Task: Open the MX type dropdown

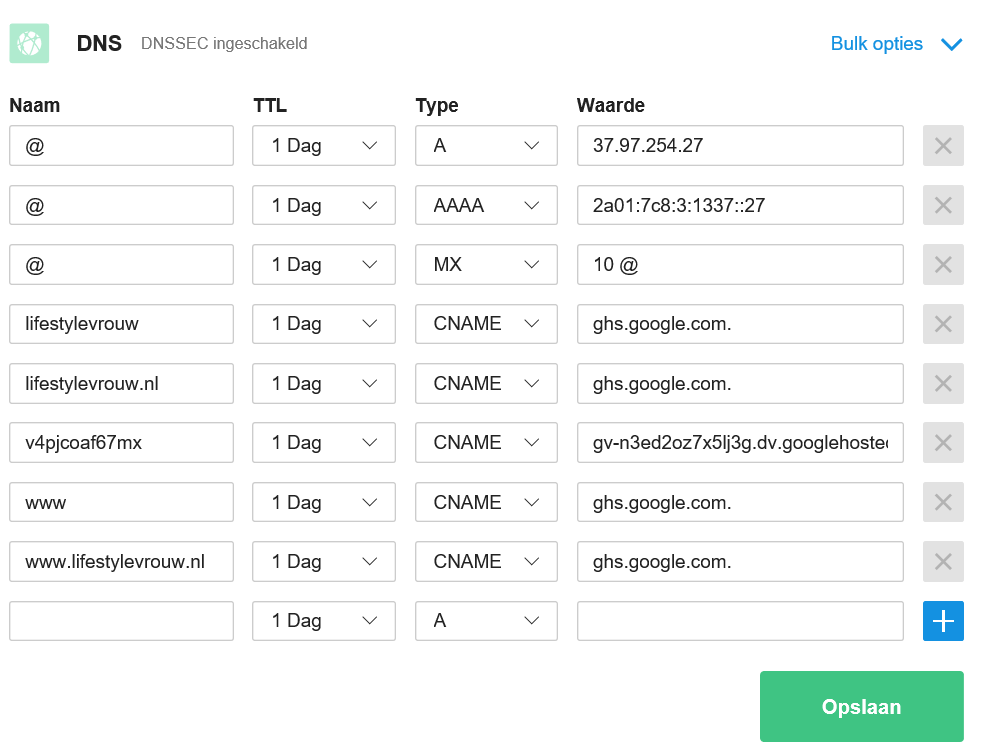Action: click(486, 265)
